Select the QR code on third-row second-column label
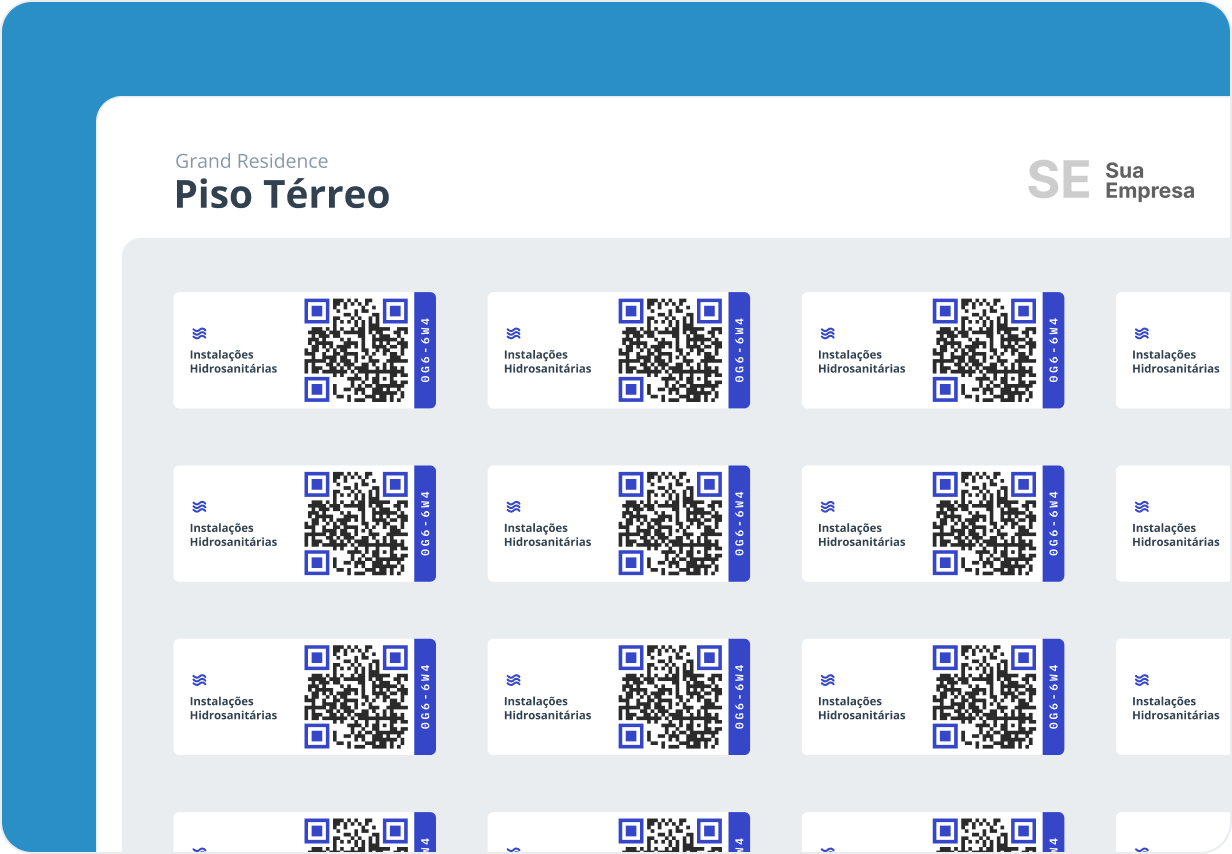 click(670, 696)
